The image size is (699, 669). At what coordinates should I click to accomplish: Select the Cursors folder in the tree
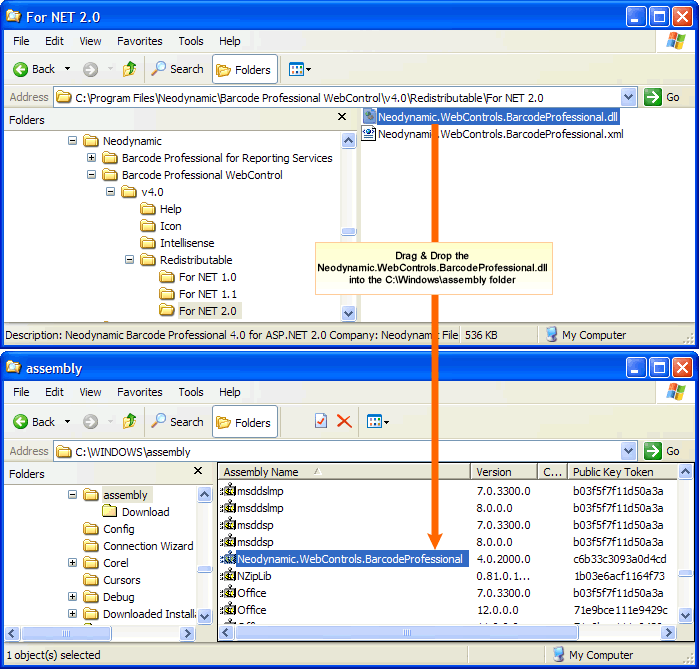coord(112,580)
